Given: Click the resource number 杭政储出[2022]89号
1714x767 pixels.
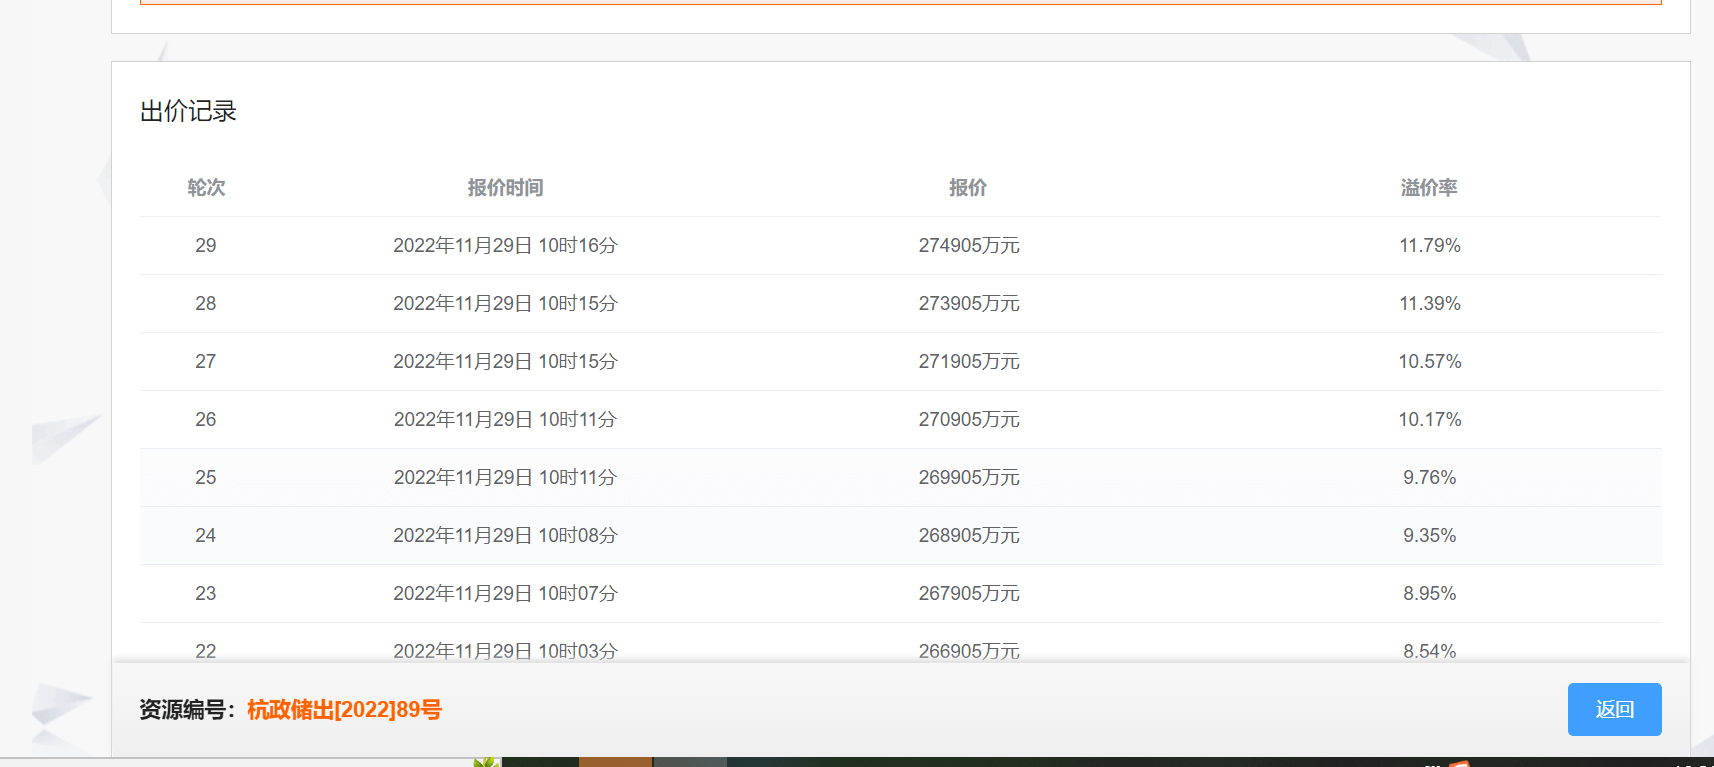Looking at the screenshot, I should [x=344, y=710].
